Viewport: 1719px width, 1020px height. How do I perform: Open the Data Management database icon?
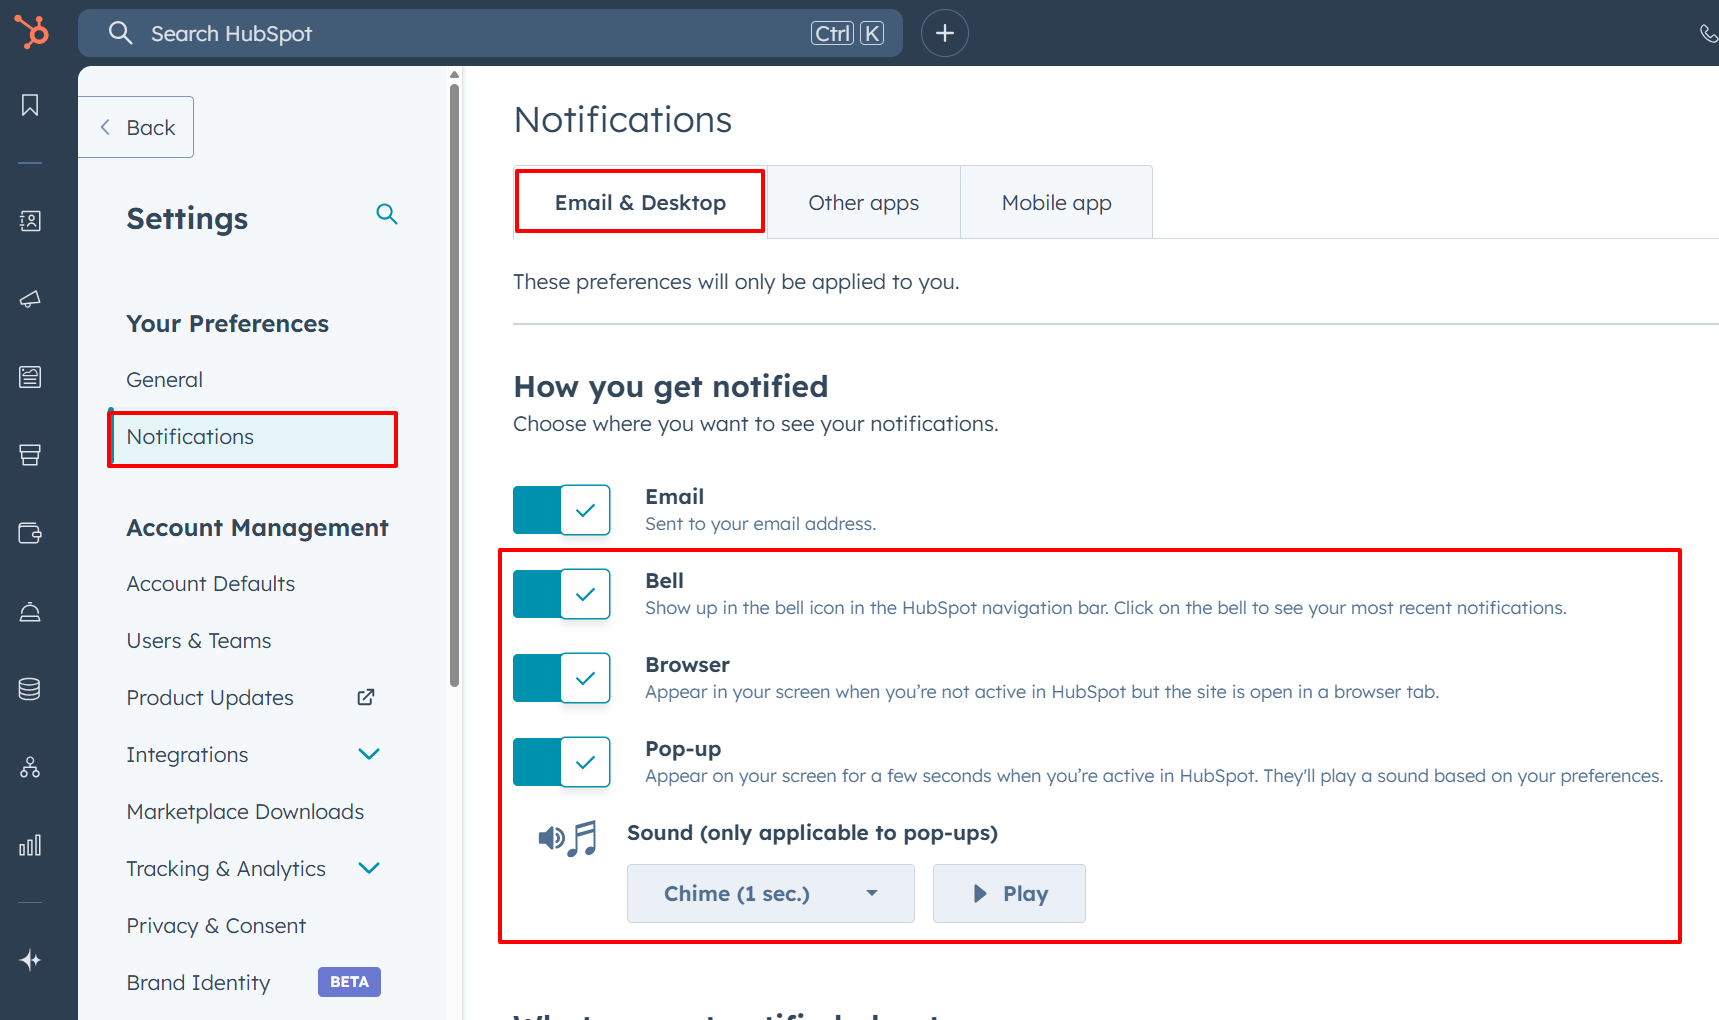pyautogui.click(x=30, y=689)
